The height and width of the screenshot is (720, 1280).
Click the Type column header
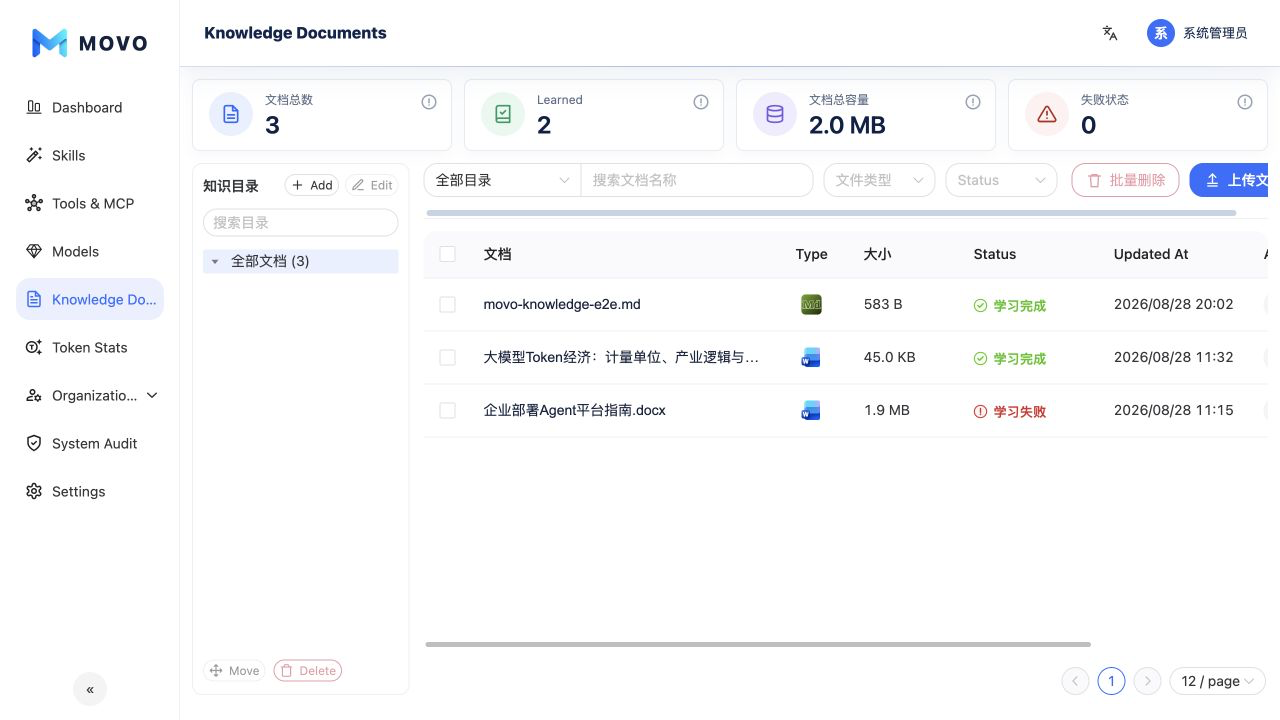[x=811, y=254]
